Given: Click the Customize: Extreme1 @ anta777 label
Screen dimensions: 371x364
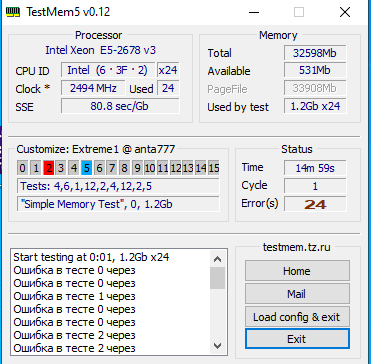Looking at the screenshot, I should [96, 149].
